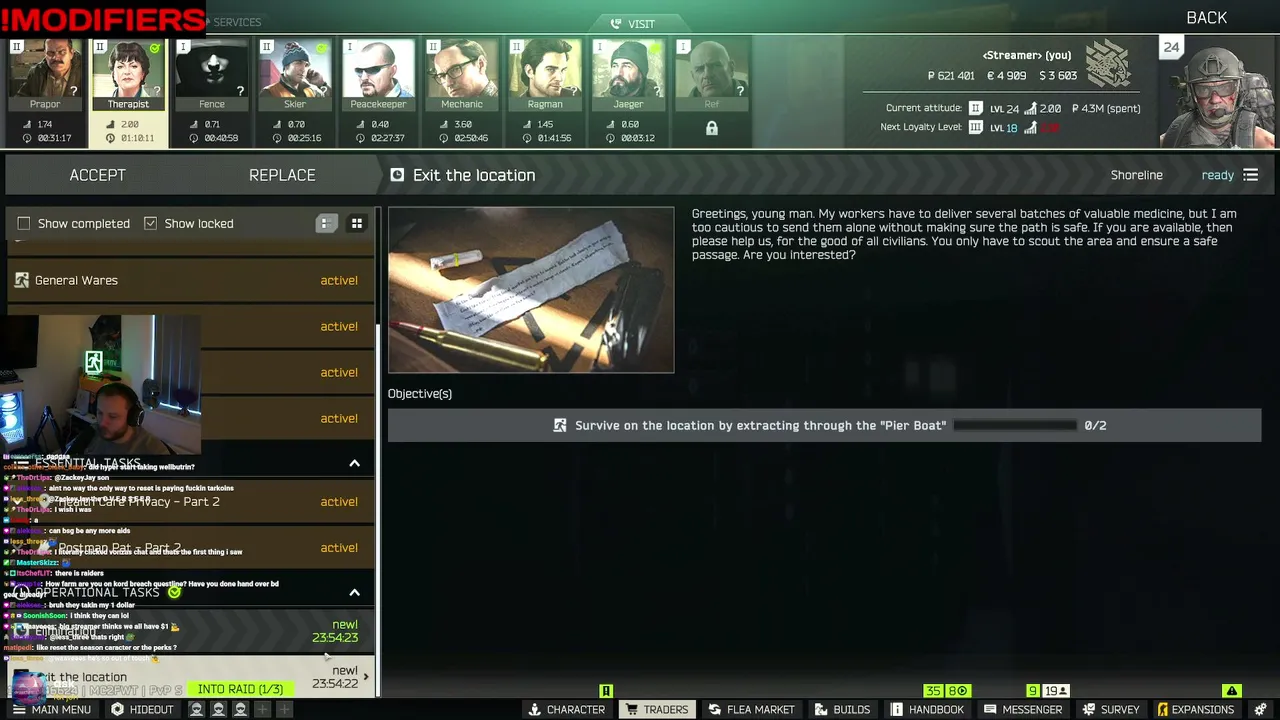Image resolution: width=1280 pixels, height=720 pixels.
Task: Open the FLEA MARKET
Action: tap(751, 709)
